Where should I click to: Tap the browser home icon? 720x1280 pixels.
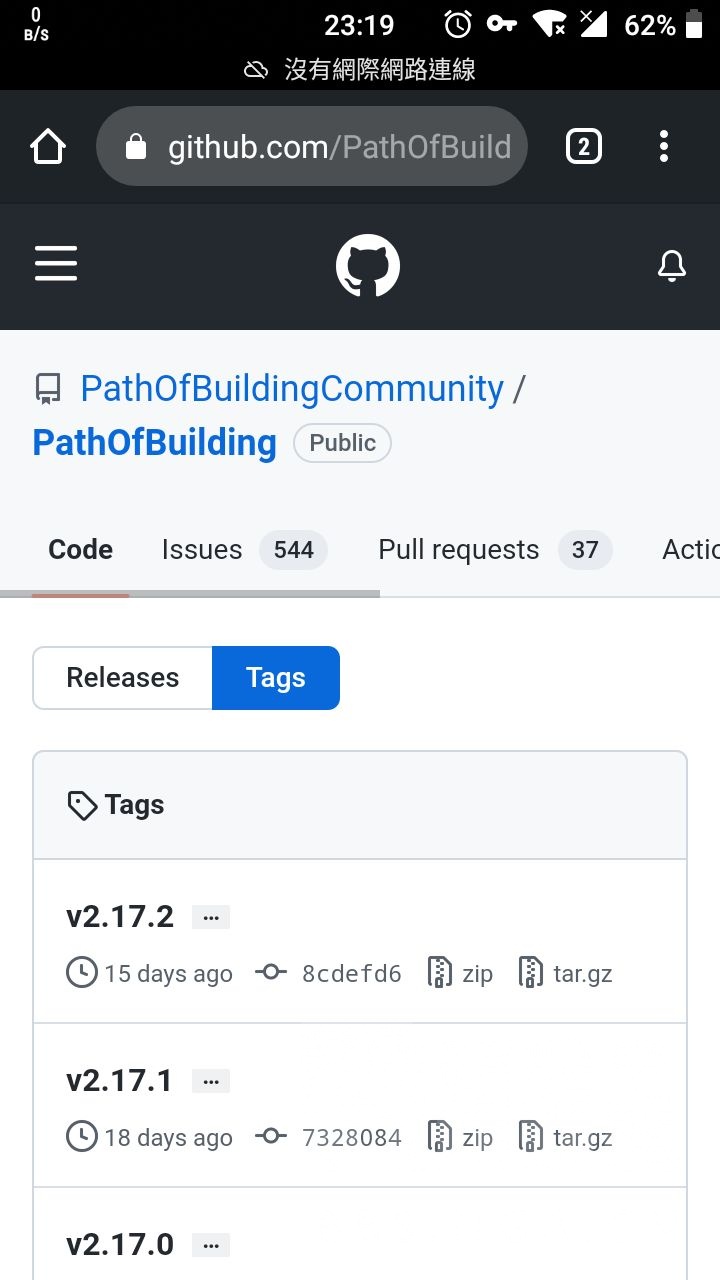click(48, 148)
